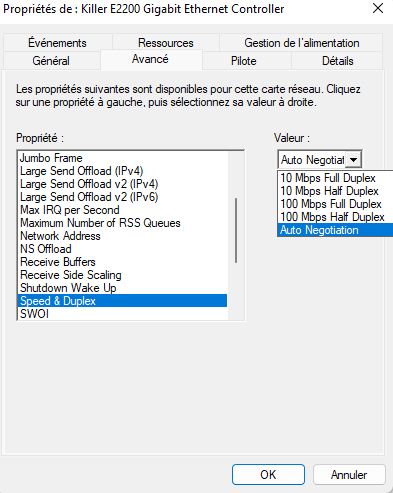Select Speed & Duplex property
The height and width of the screenshot is (493, 393).
pyautogui.click(x=122, y=301)
